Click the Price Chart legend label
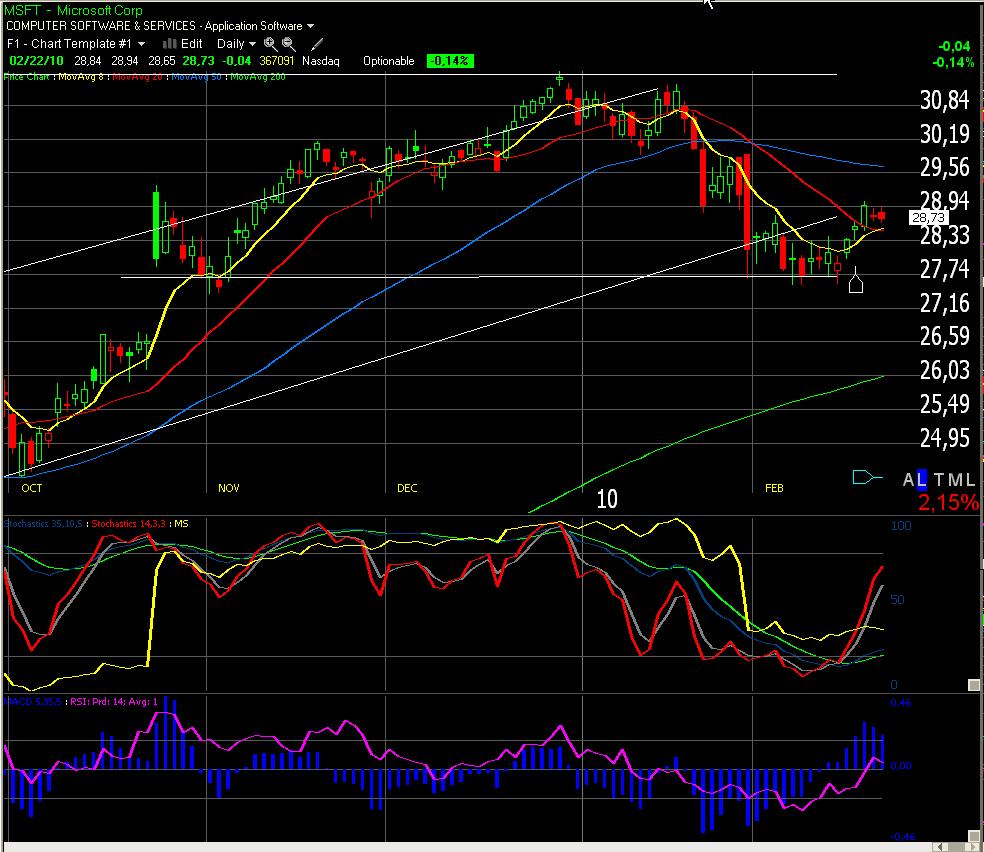The width and height of the screenshot is (984, 852). point(26,77)
